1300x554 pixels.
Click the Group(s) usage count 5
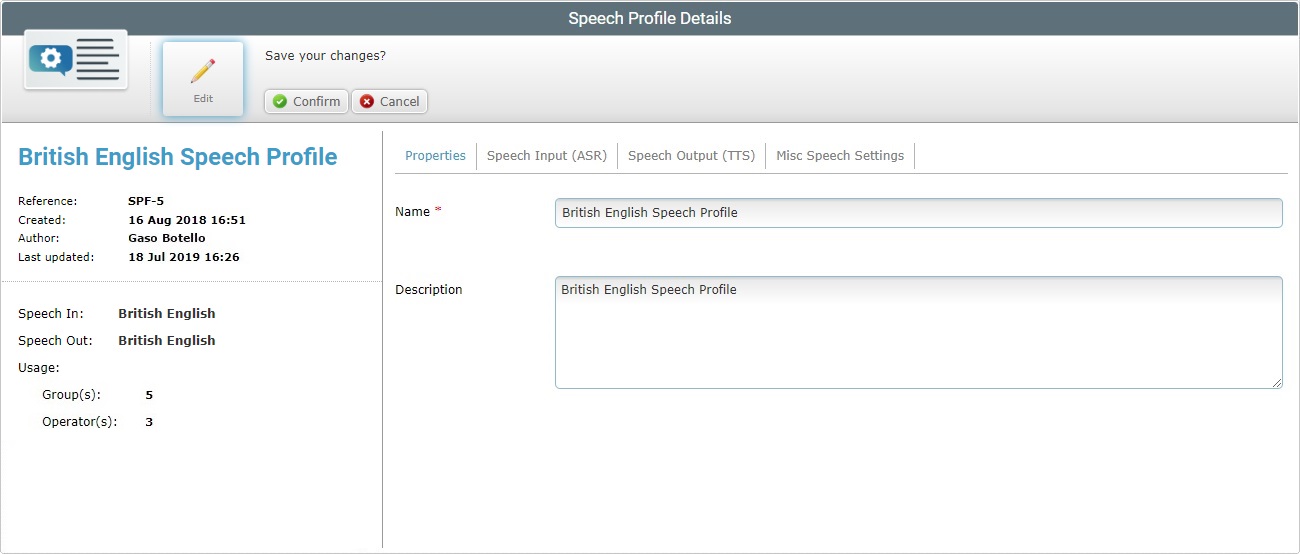149,395
